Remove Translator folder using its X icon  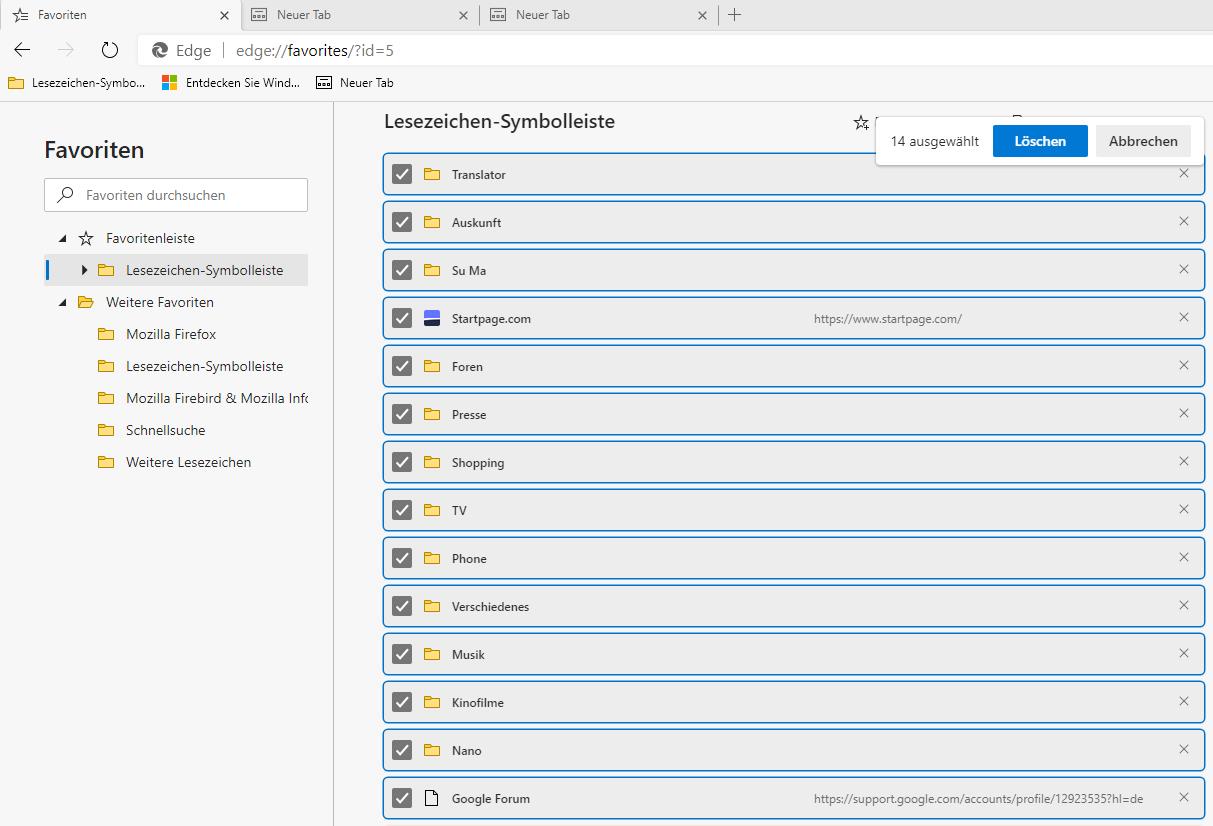[1184, 174]
